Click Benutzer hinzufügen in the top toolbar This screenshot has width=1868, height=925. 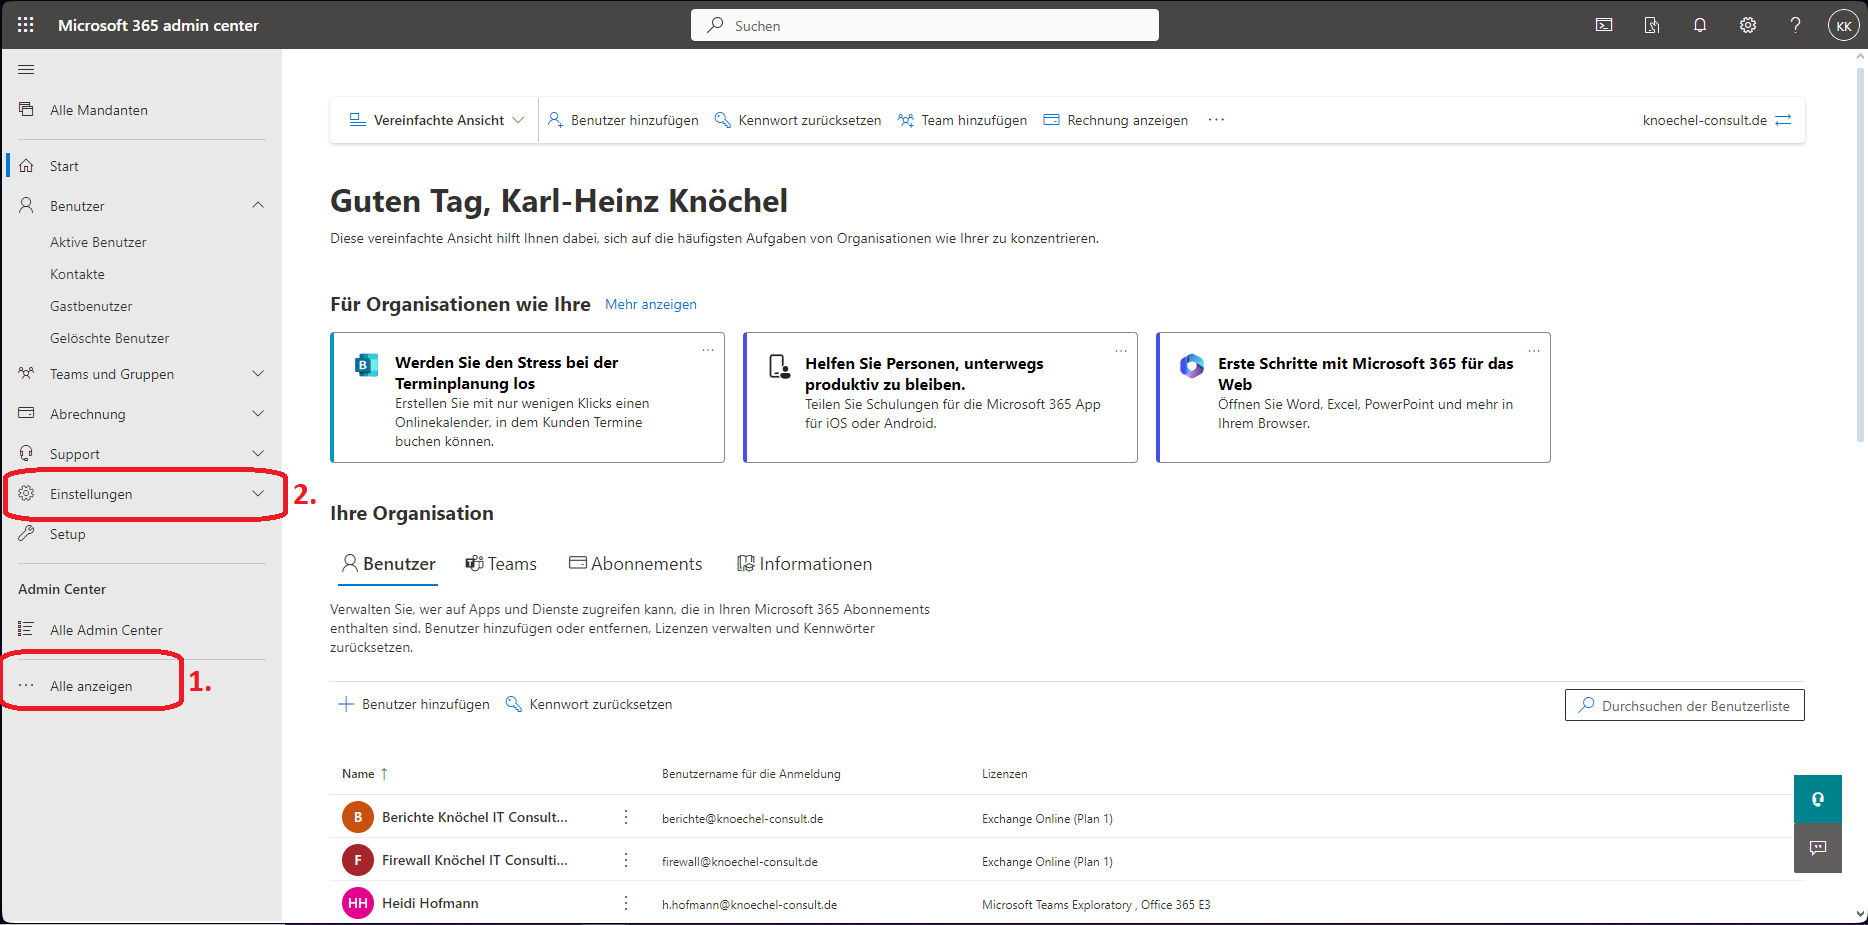[x=624, y=120]
